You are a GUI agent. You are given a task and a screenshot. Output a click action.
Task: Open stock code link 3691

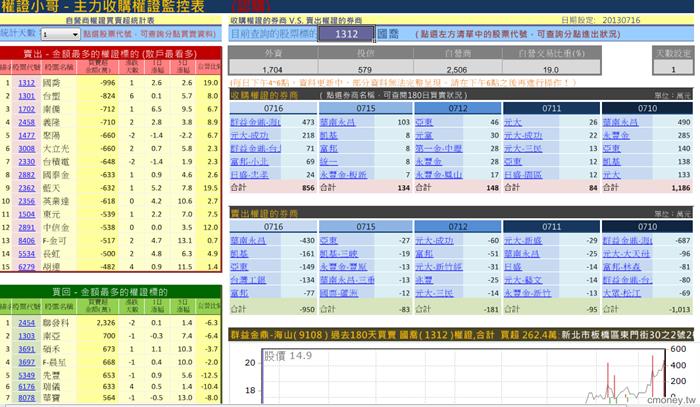tap(26, 349)
